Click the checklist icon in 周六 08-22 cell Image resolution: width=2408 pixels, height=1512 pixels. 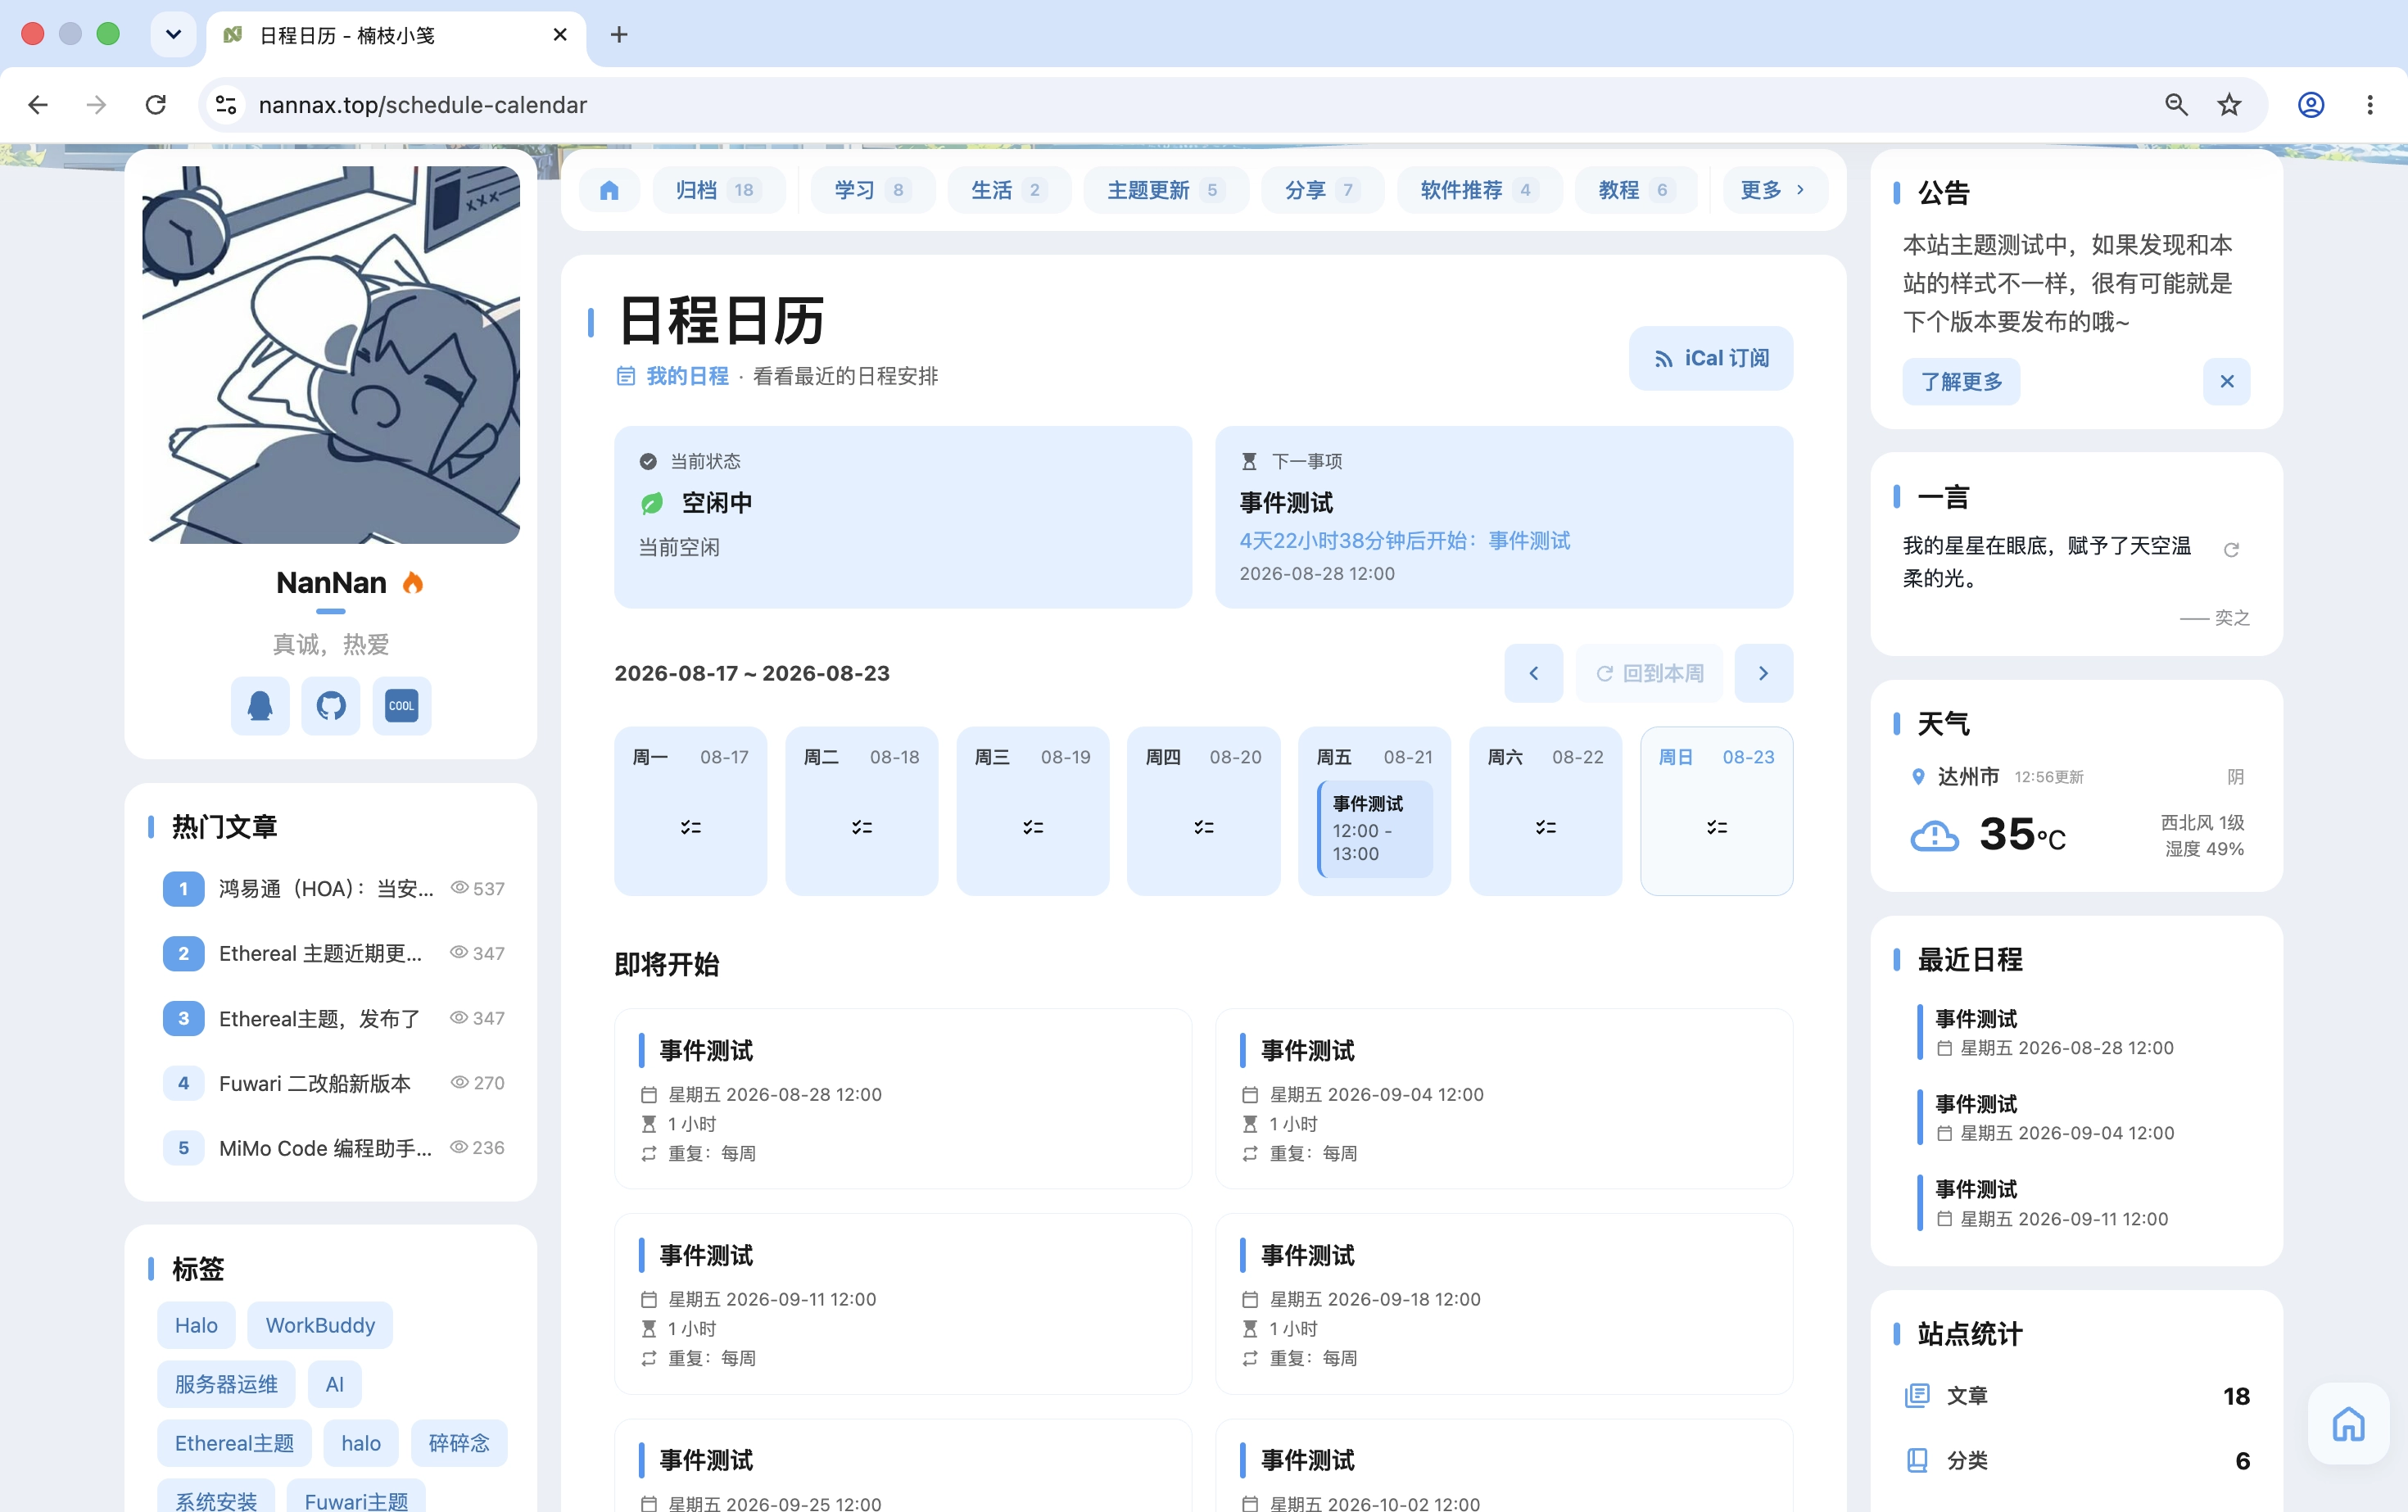point(1546,827)
